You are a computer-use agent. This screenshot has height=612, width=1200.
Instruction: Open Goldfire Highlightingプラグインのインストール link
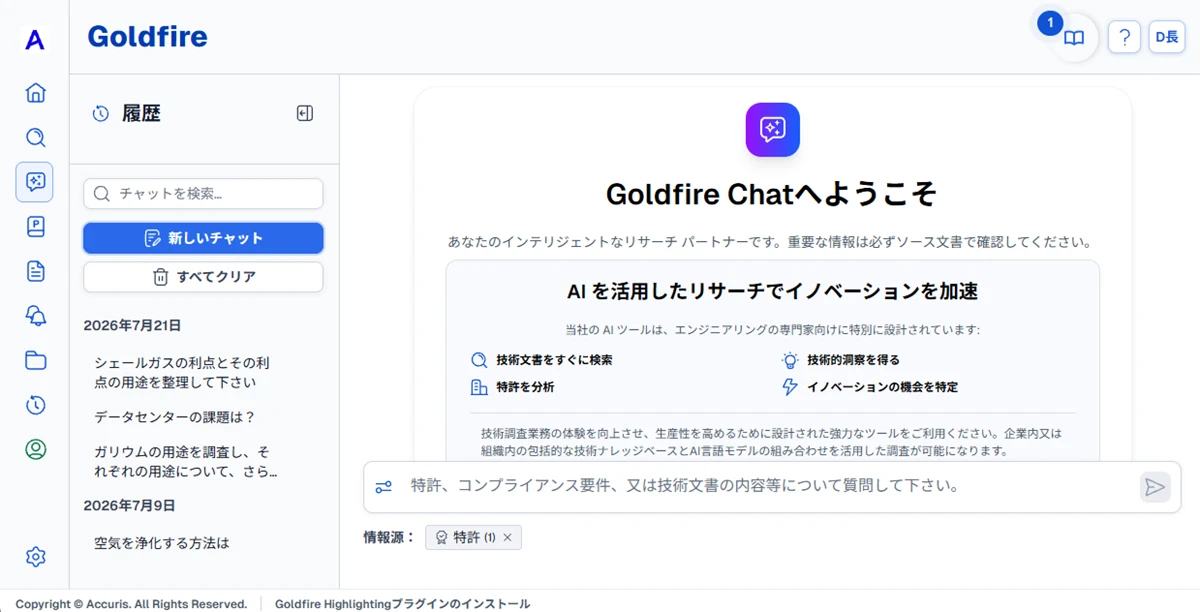point(402,604)
